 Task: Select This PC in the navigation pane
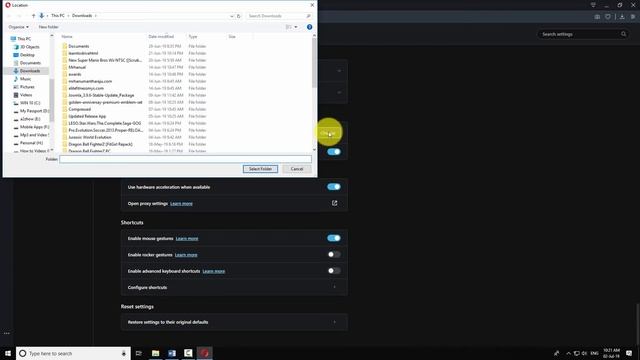point(24,39)
